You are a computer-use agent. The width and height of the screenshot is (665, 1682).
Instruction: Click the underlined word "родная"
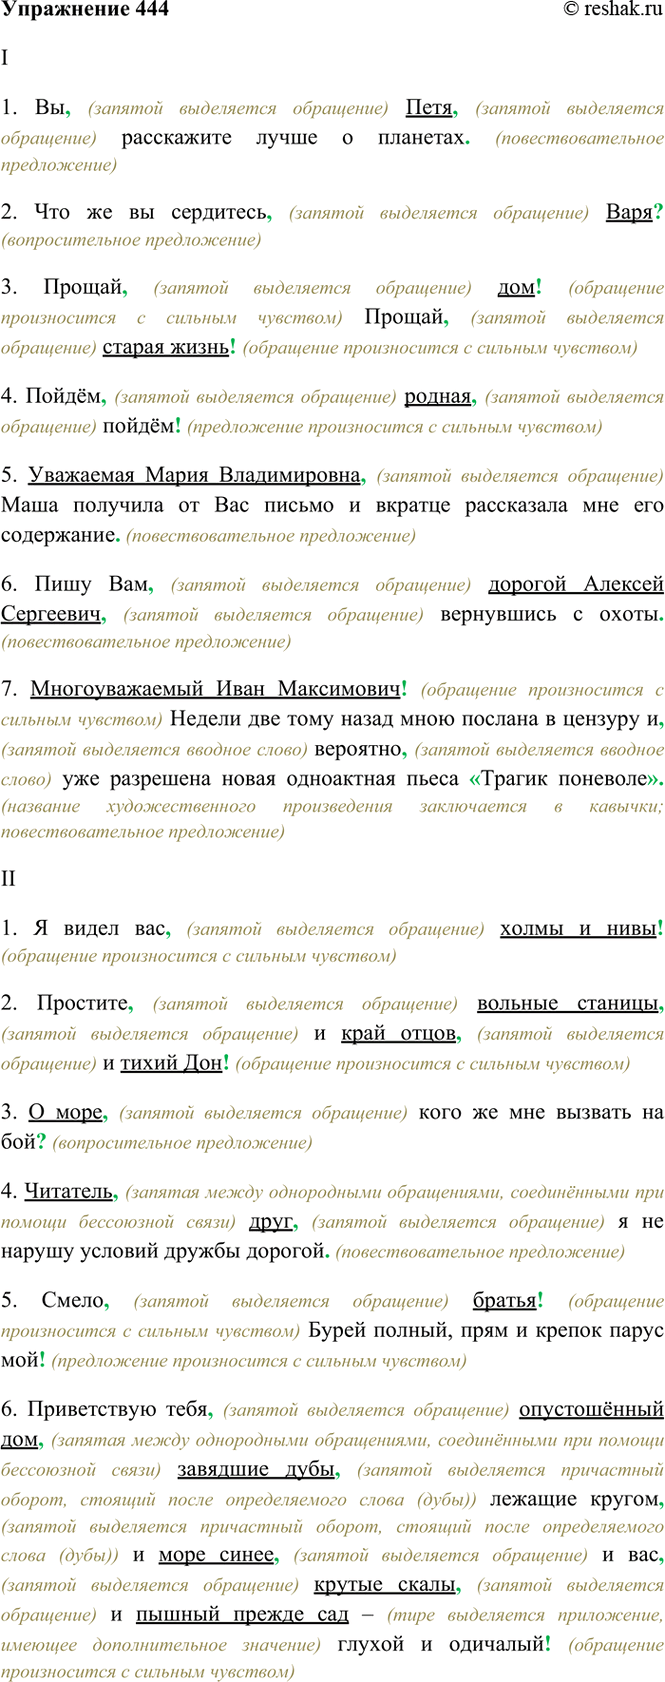tap(437, 397)
